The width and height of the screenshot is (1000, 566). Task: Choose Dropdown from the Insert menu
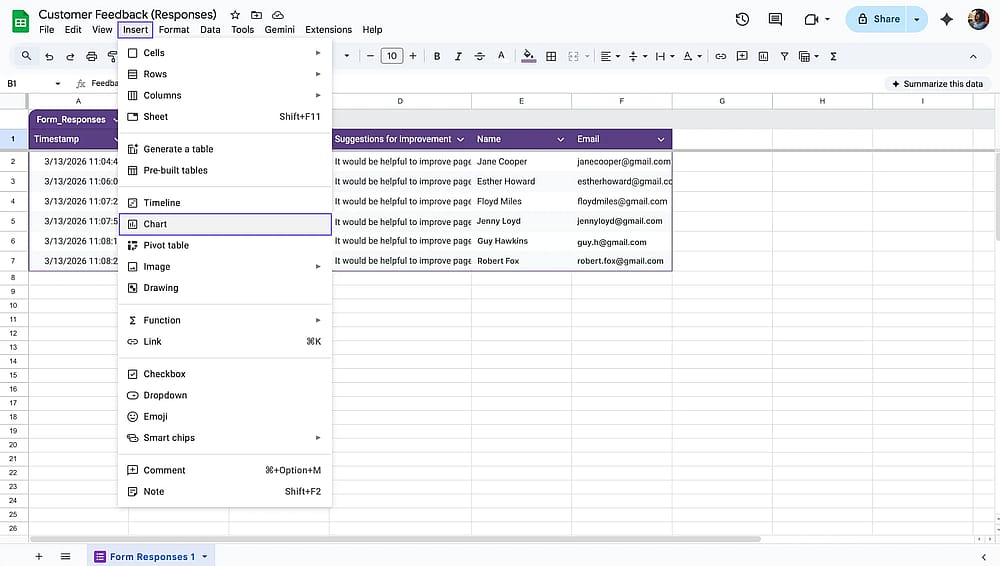coord(225,395)
